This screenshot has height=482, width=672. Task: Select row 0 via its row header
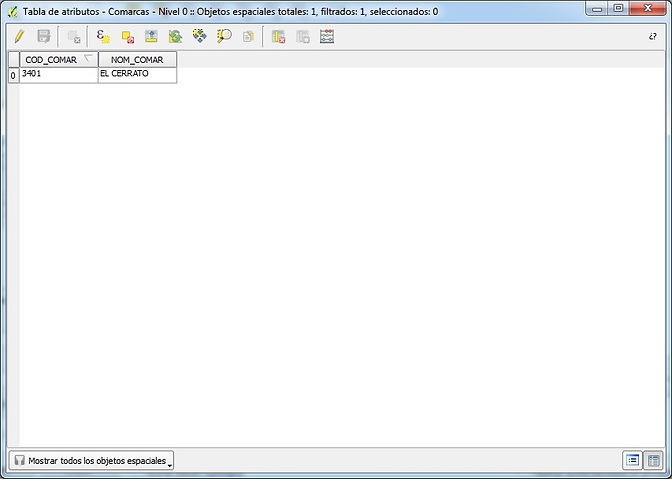click(13, 75)
